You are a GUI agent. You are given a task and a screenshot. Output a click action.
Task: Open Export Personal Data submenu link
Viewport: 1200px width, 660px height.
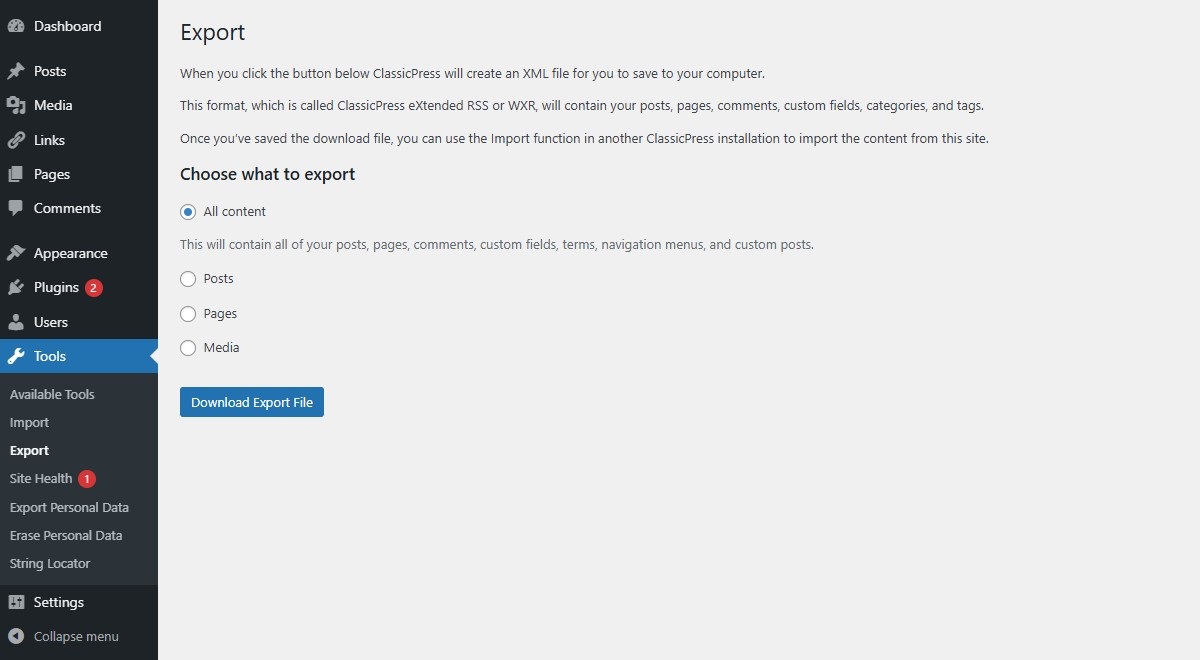pos(69,507)
